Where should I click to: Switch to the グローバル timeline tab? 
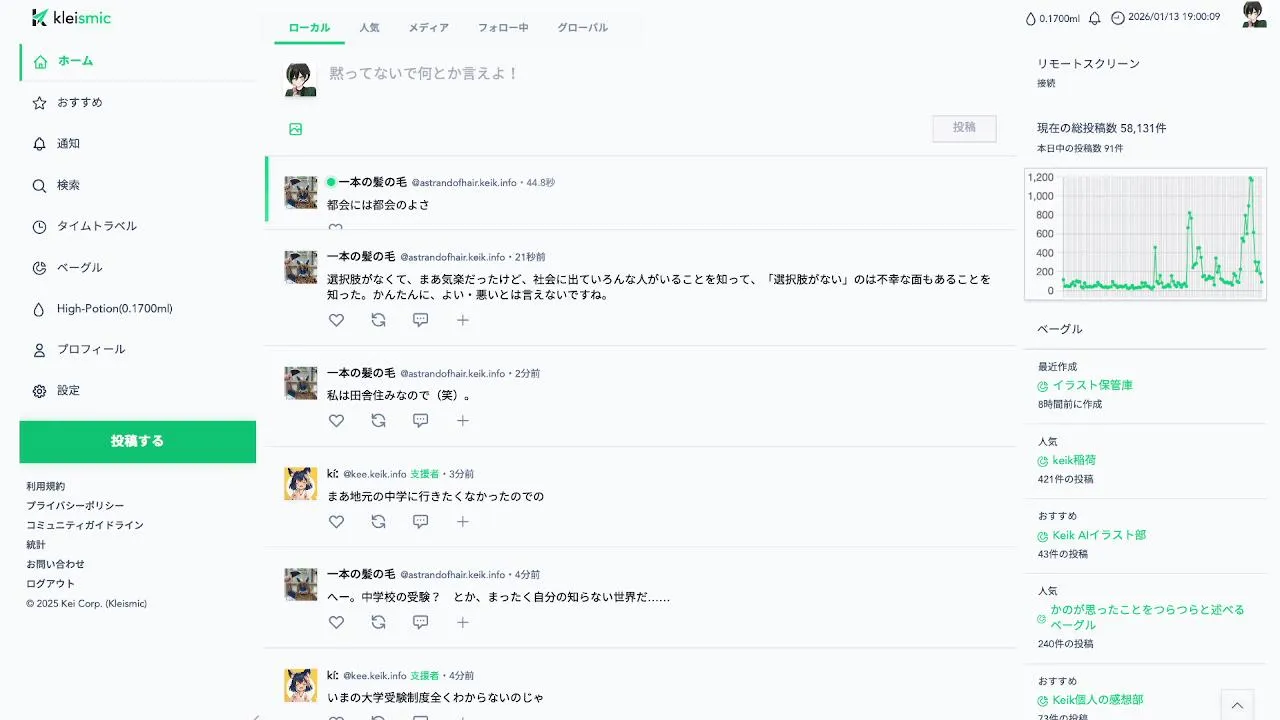pyautogui.click(x=582, y=28)
